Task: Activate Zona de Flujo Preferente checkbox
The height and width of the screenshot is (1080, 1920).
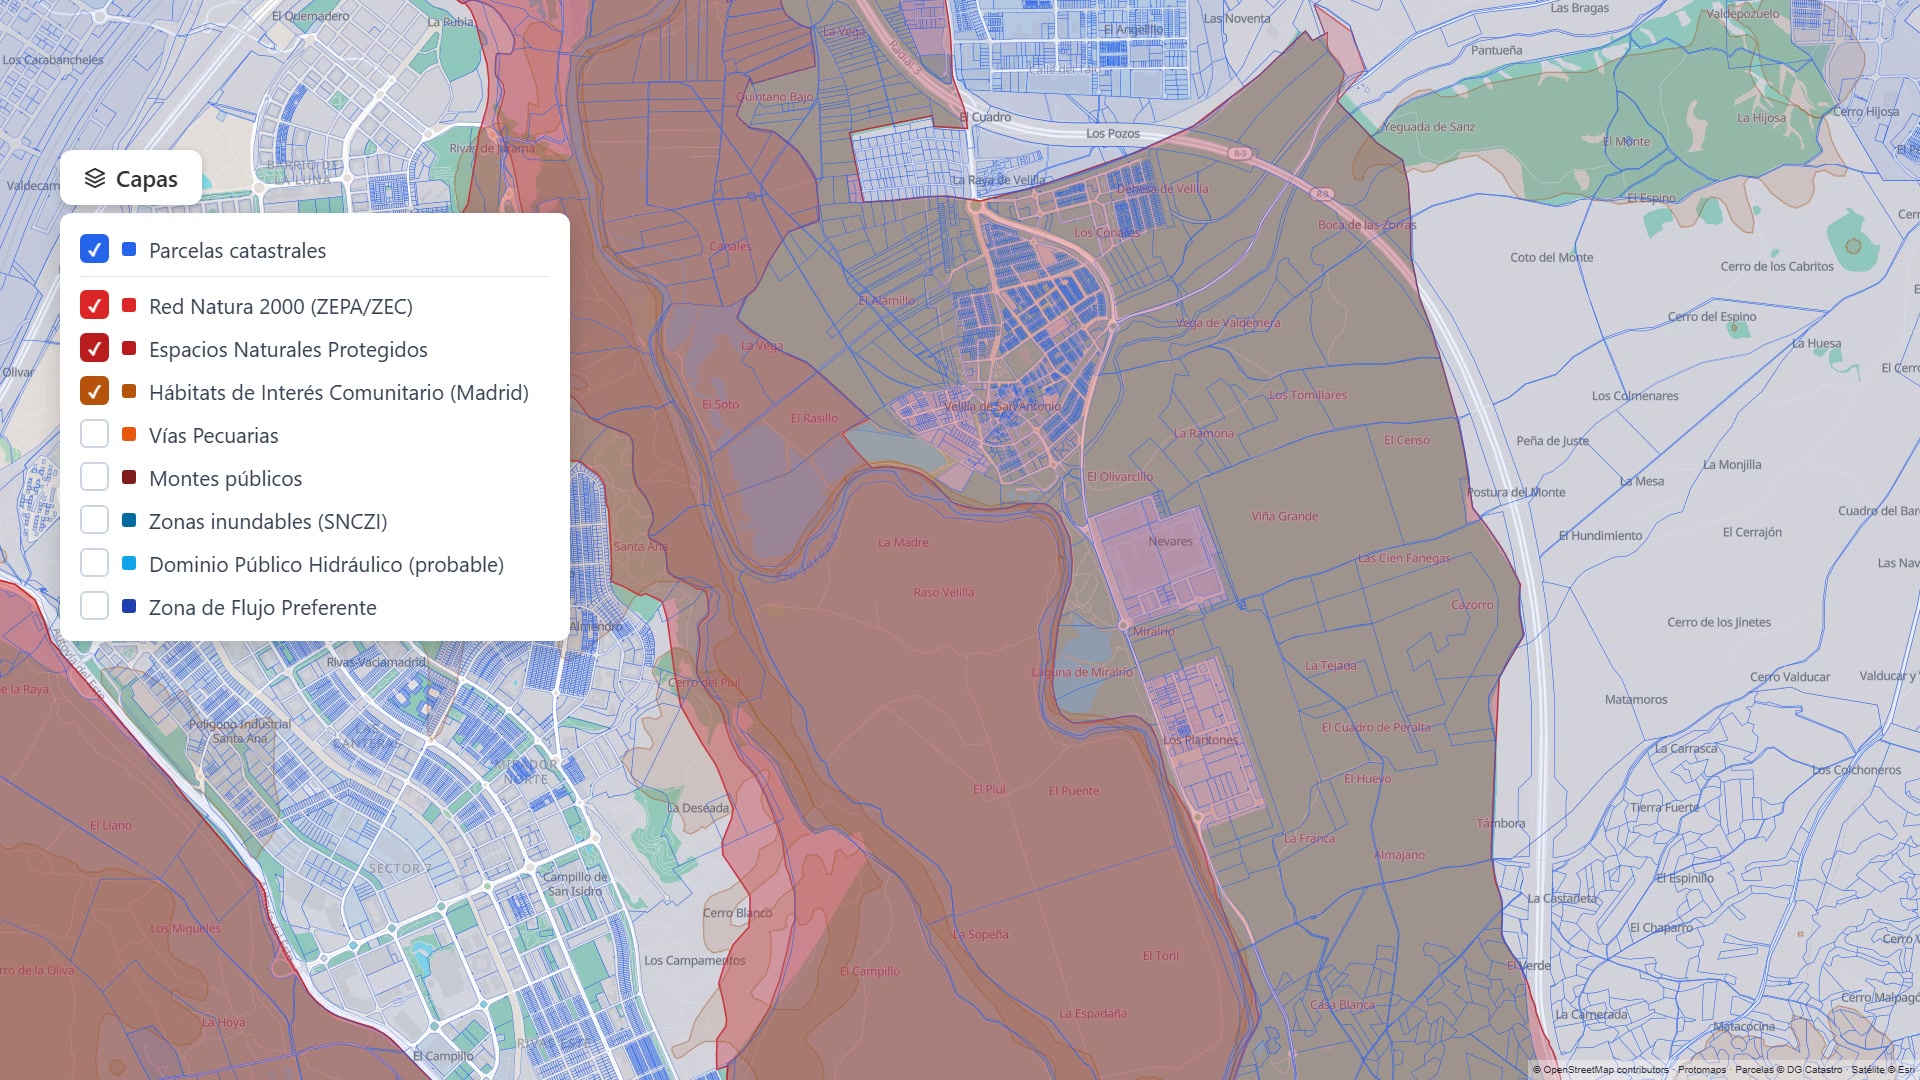Action: 94,606
